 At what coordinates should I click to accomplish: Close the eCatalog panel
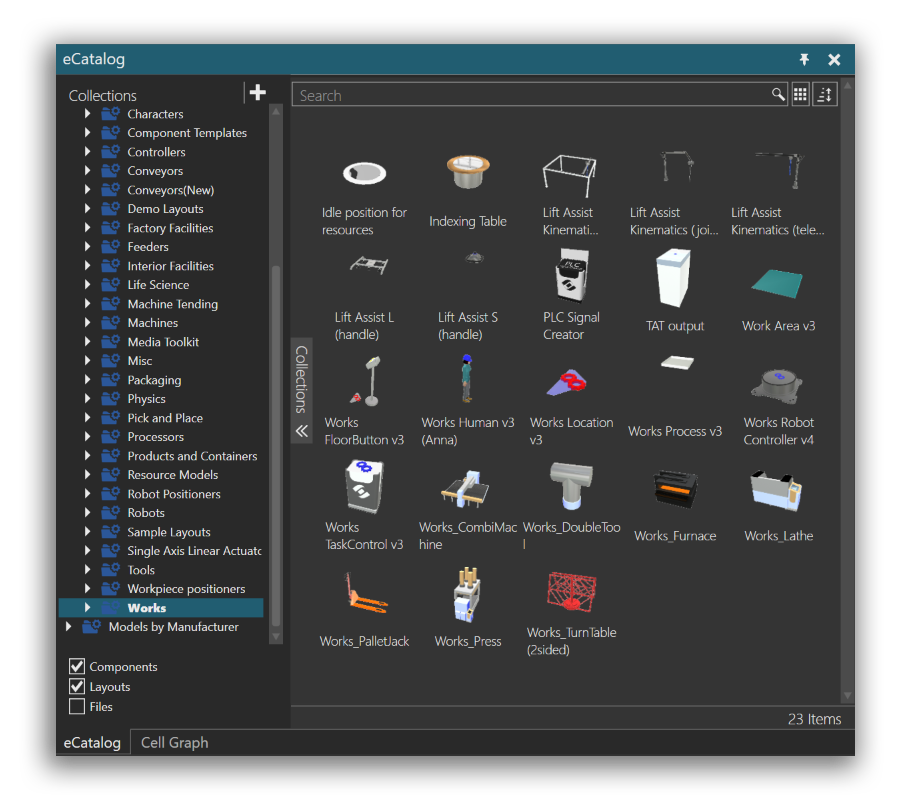[x=834, y=59]
